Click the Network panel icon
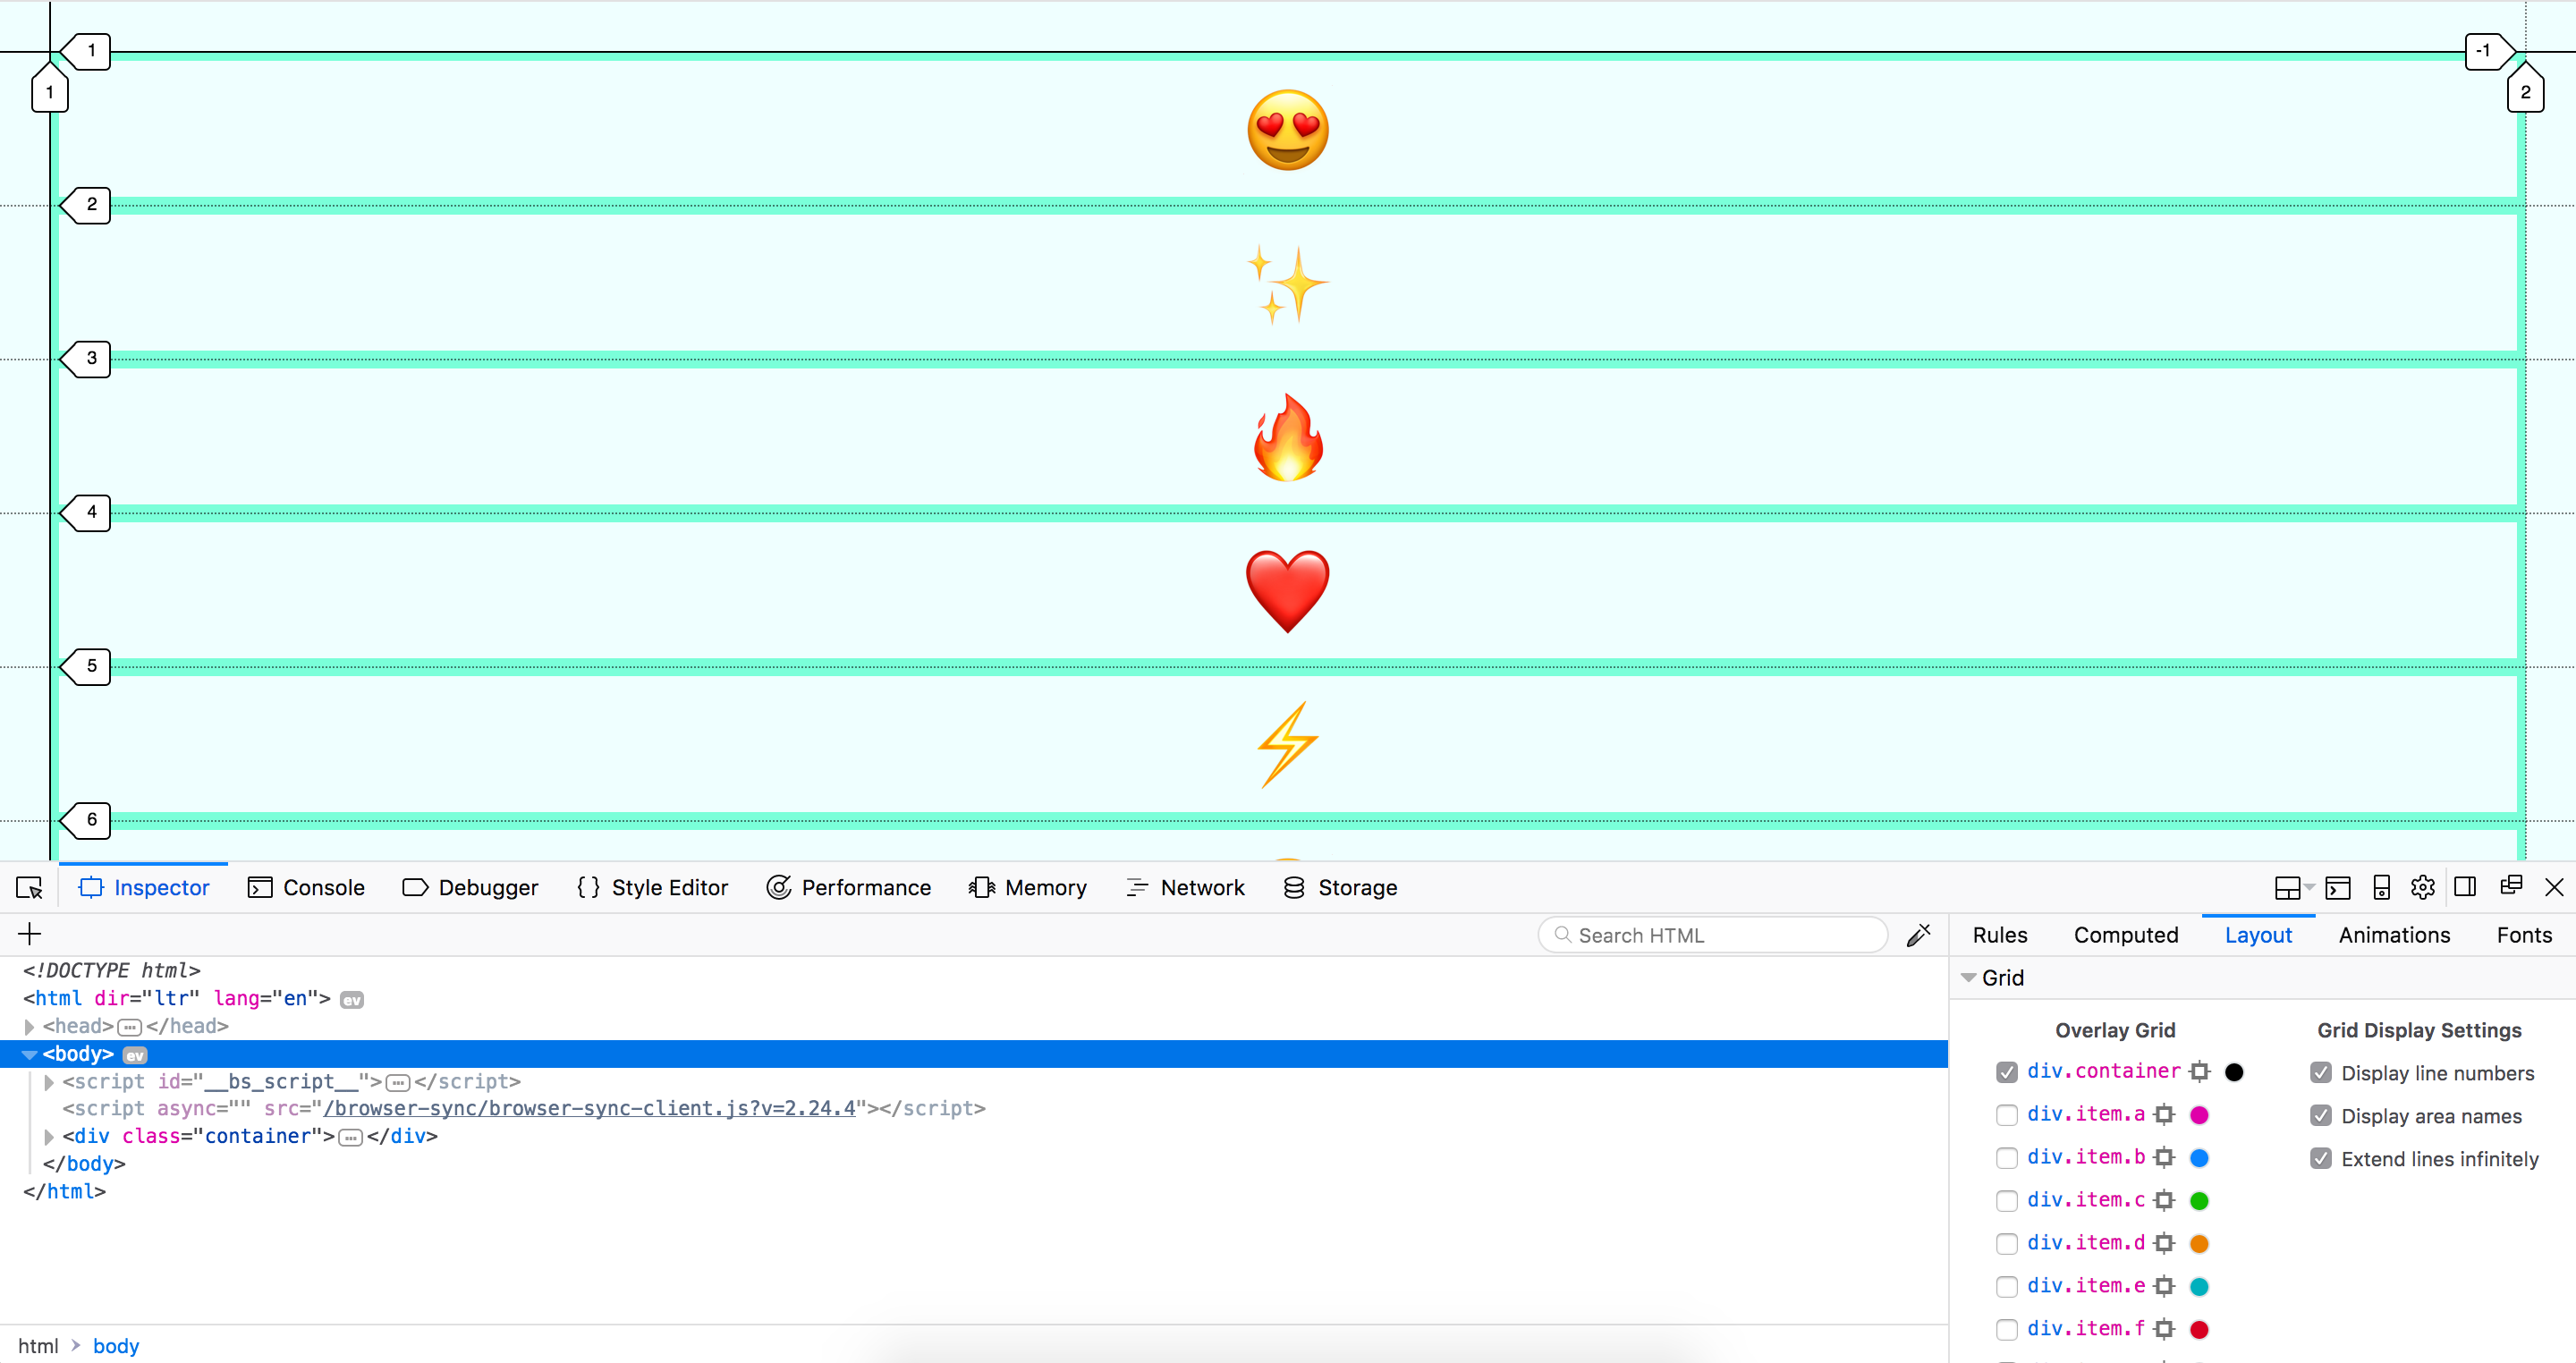 point(1135,886)
